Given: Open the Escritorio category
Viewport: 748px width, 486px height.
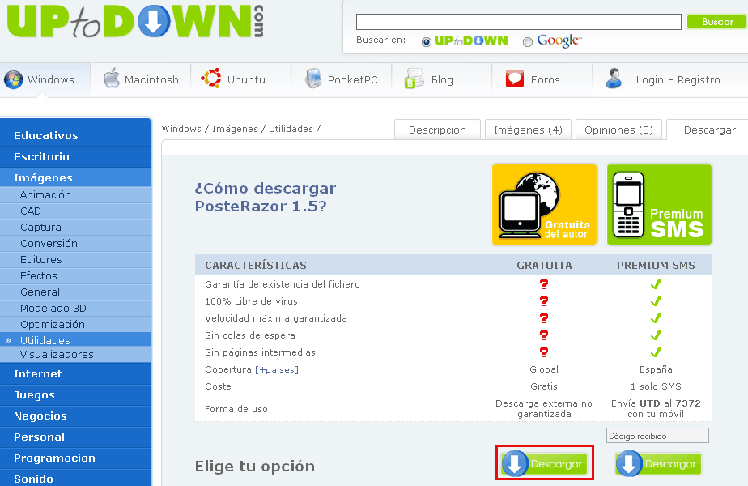Looking at the screenshot, I should [75, 156].
